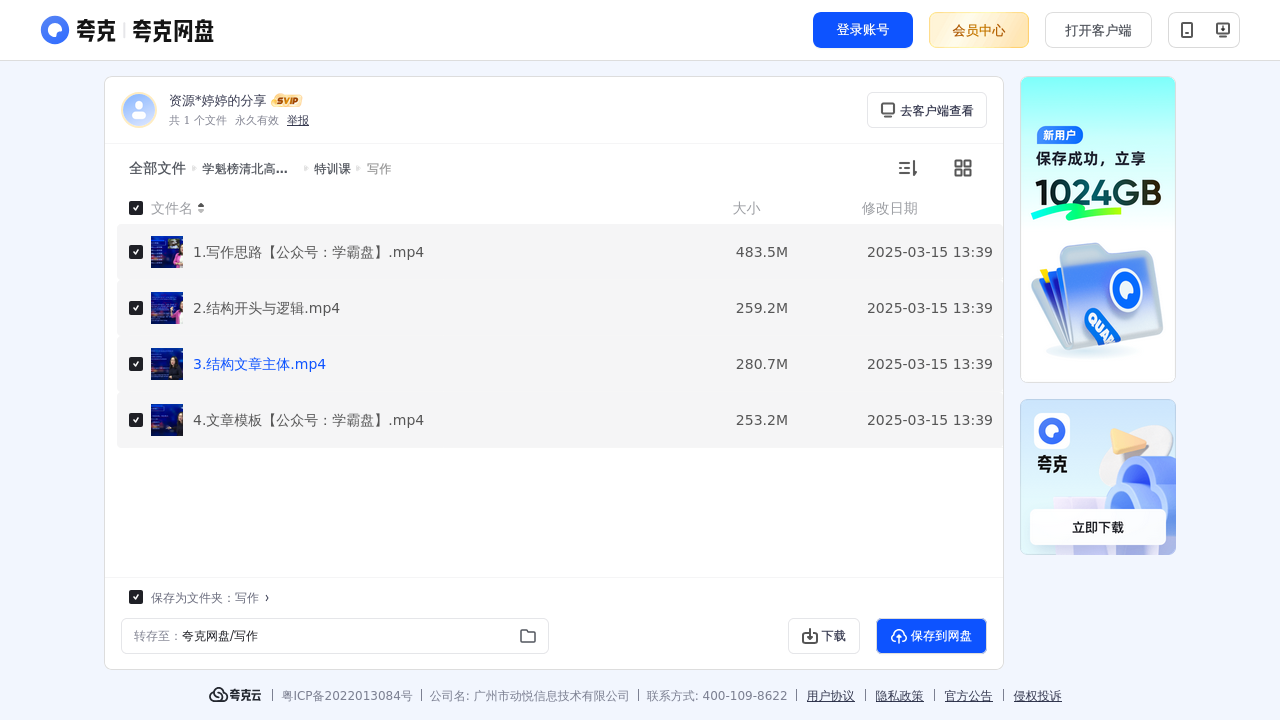
Task: Click the sharer's avatar icon
Action: point(139,110)
